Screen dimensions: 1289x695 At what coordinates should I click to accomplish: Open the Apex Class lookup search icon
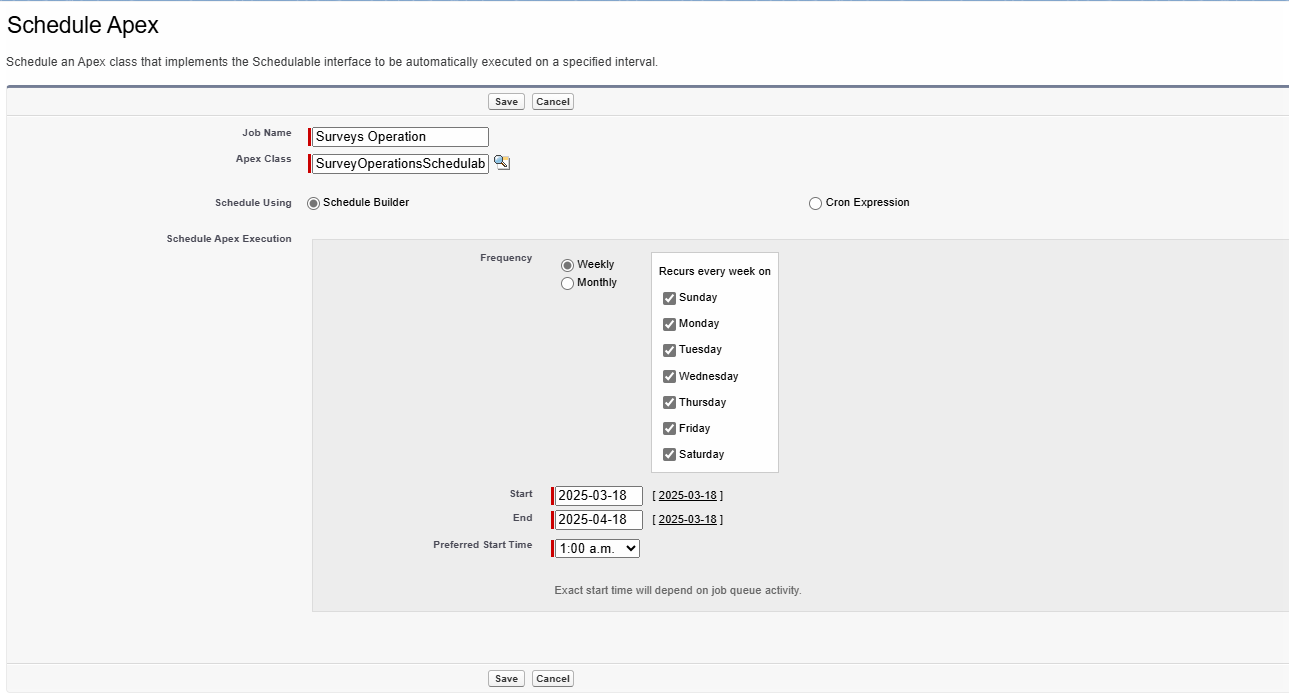pos(501,162)
